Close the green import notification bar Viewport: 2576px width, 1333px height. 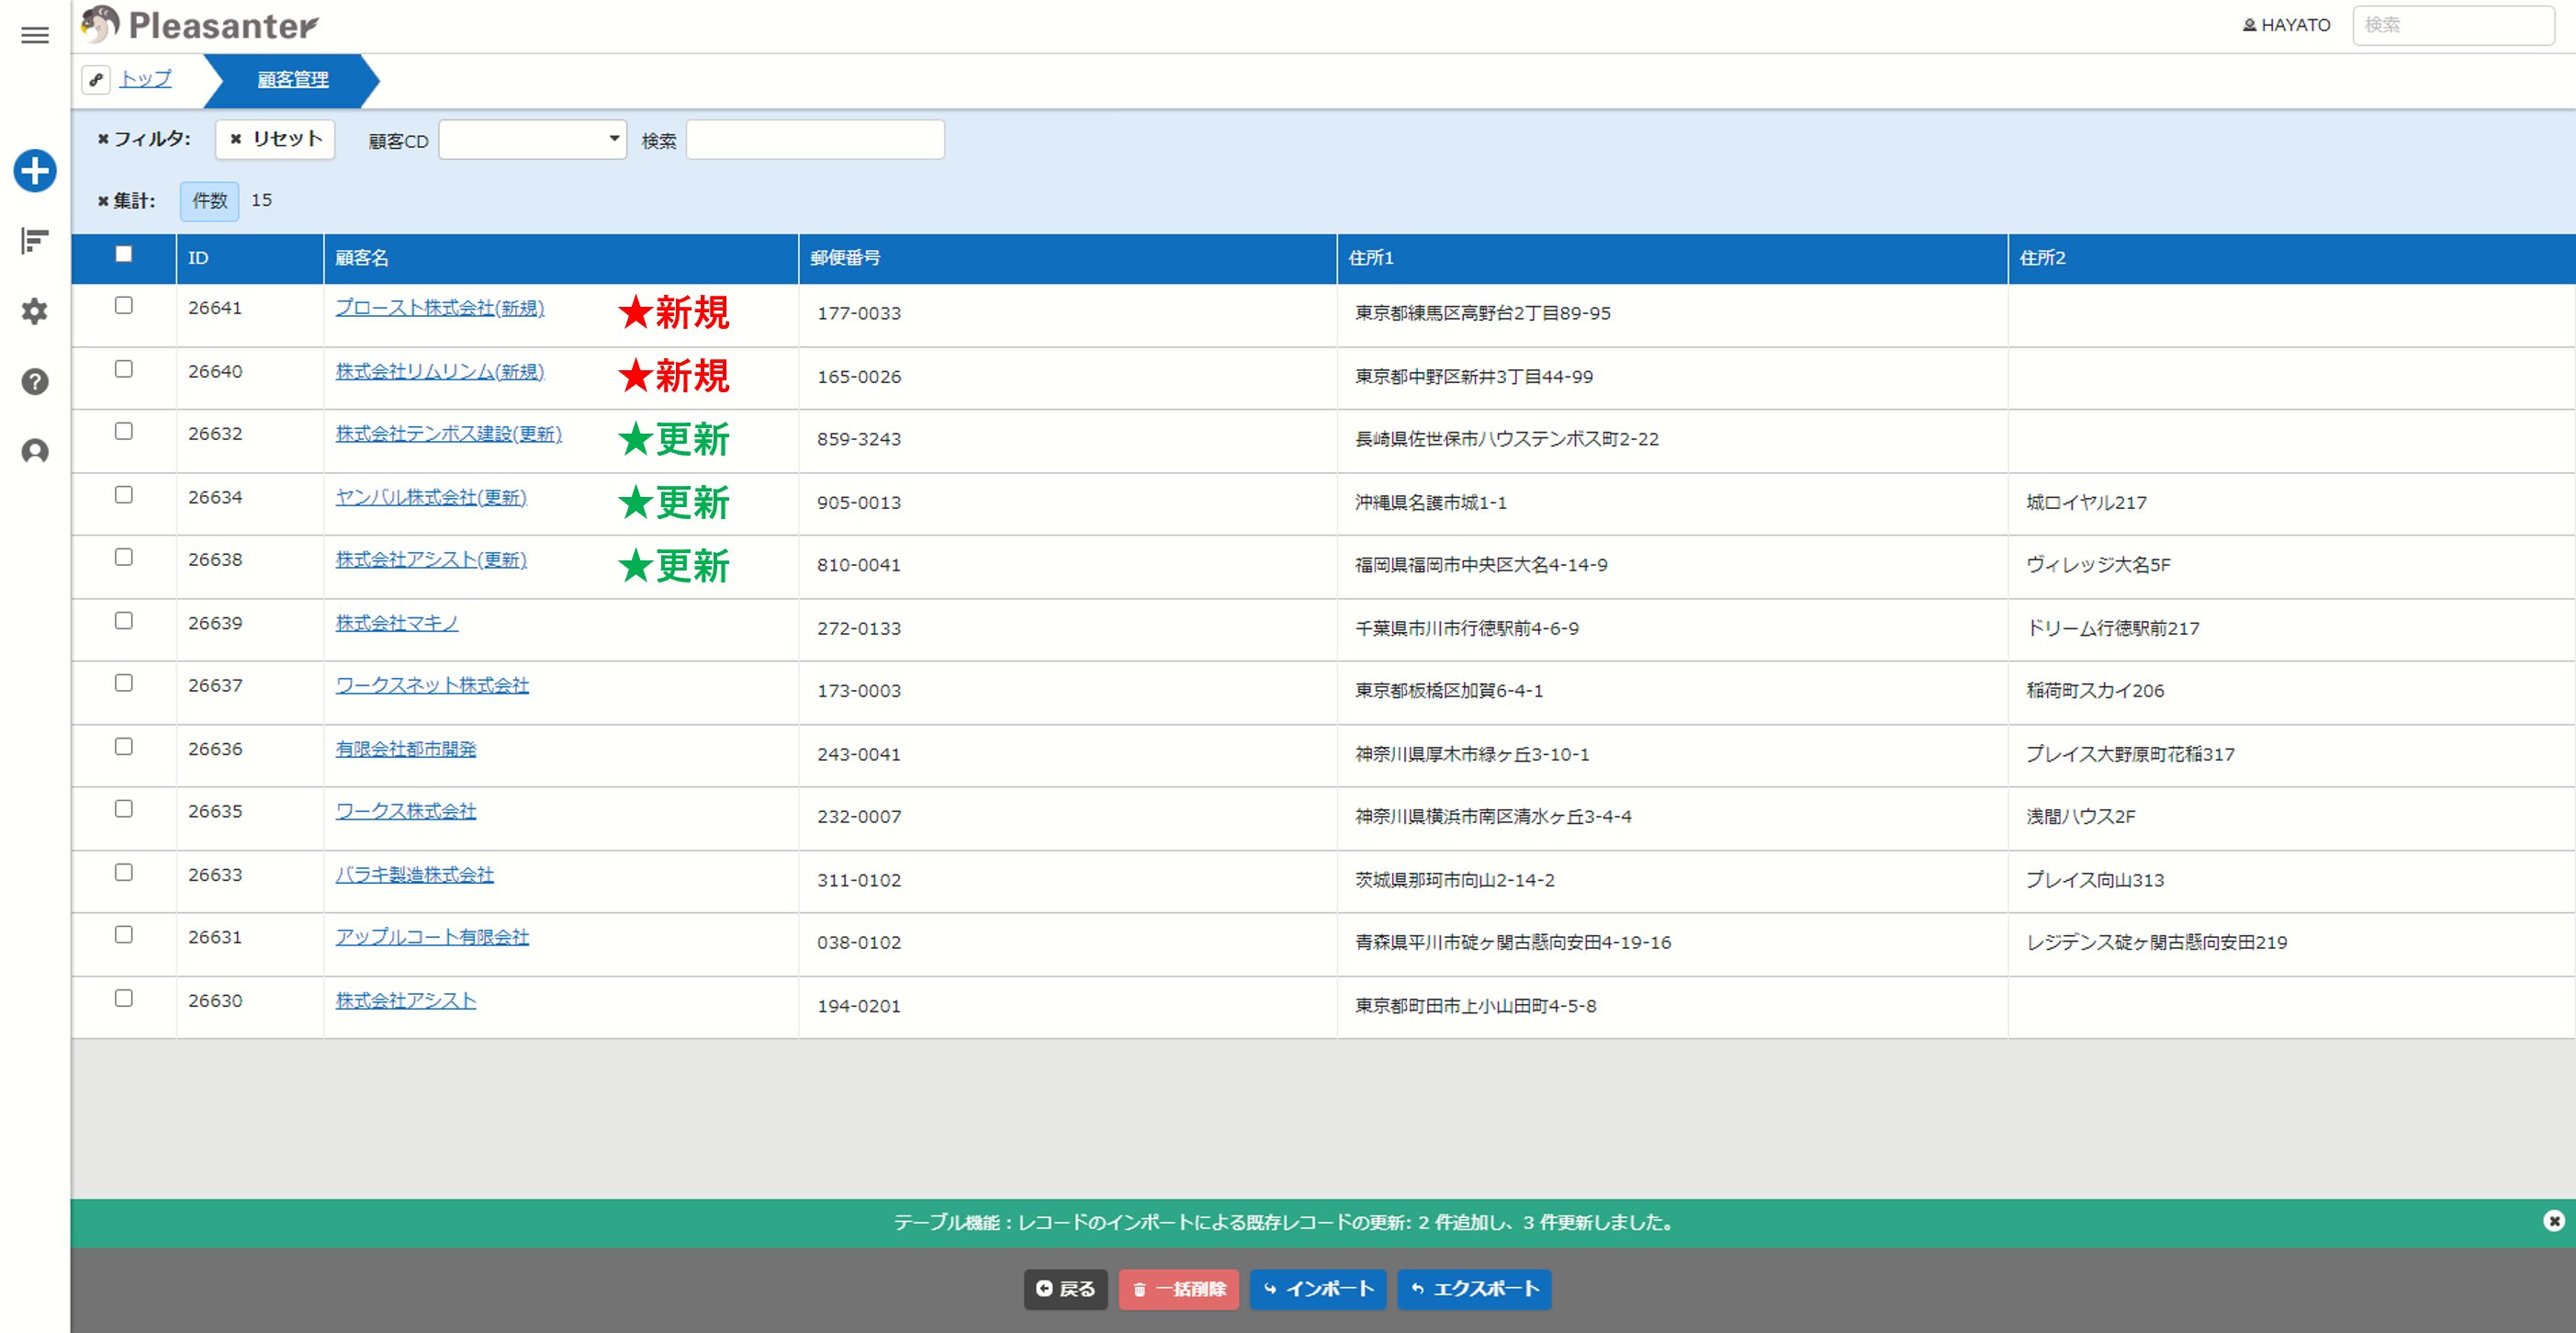pos(2553,1221)
